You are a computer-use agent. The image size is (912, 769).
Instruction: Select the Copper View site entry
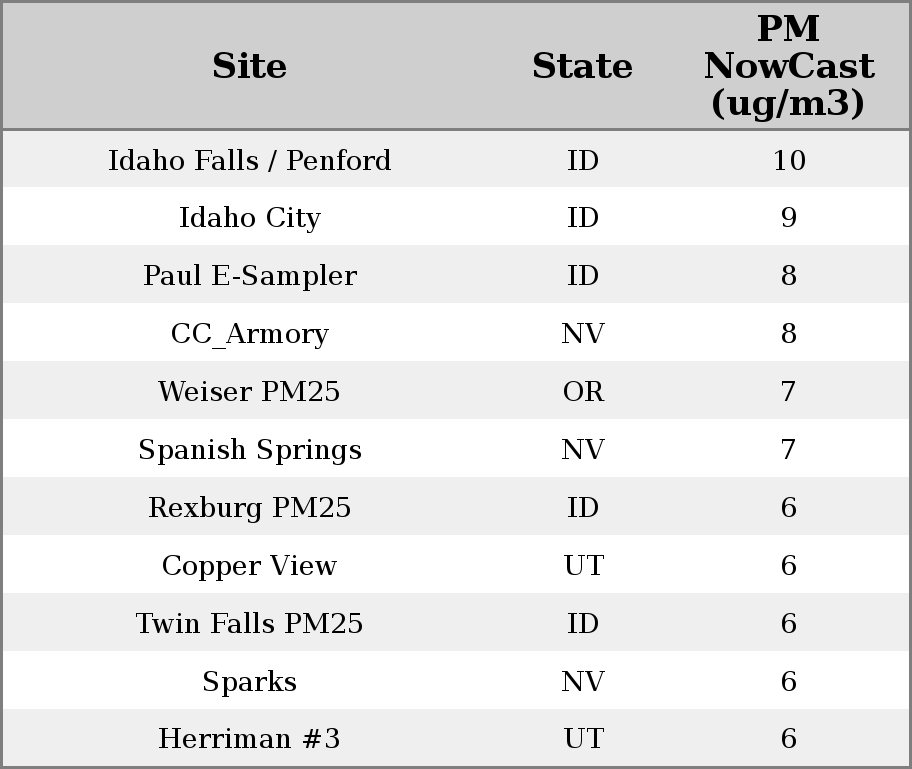pyautogui.click(x=249, y=566)
